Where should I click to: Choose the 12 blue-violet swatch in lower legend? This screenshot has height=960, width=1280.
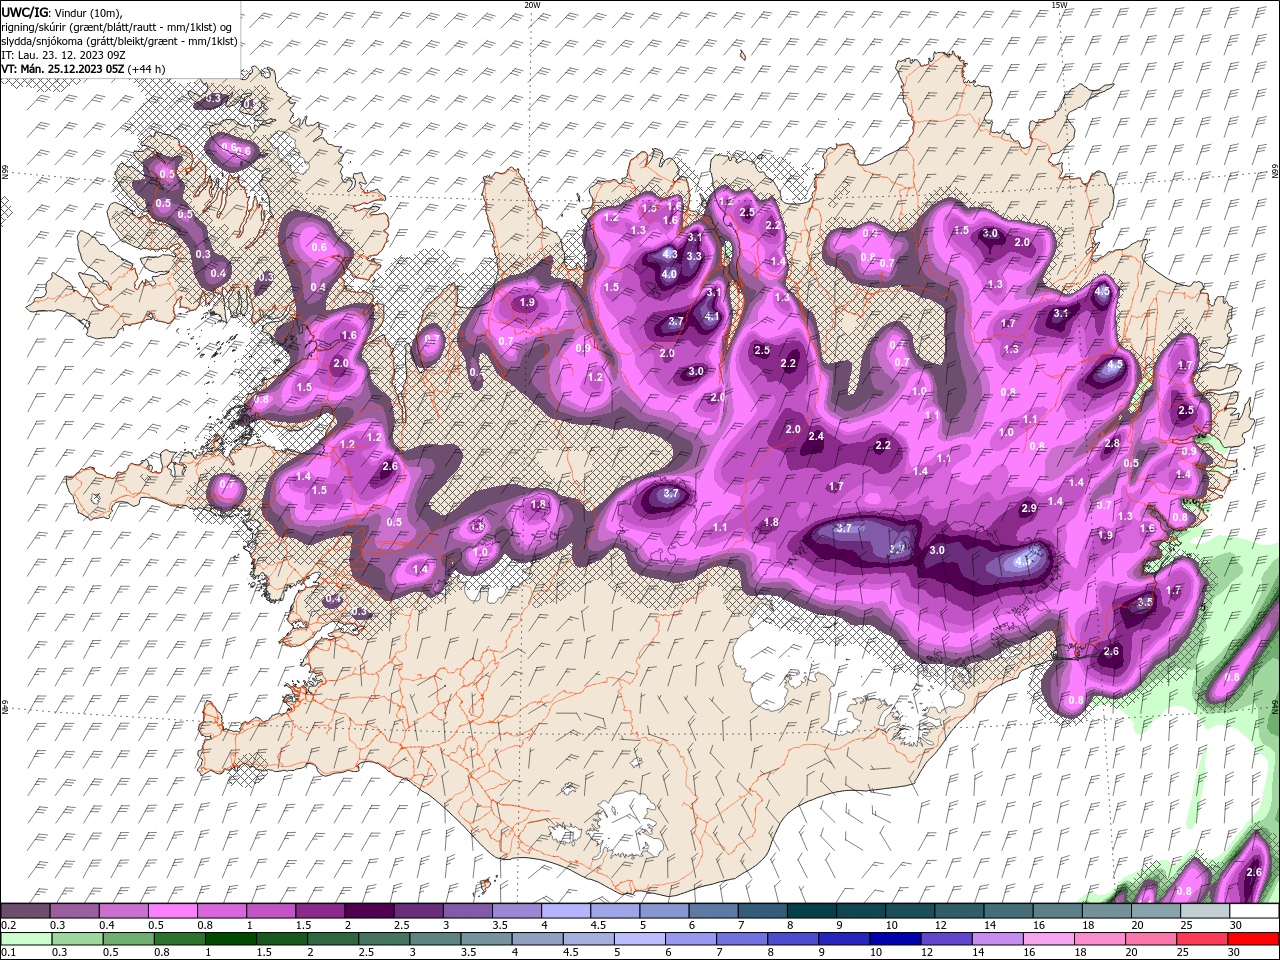pos(945,938)
